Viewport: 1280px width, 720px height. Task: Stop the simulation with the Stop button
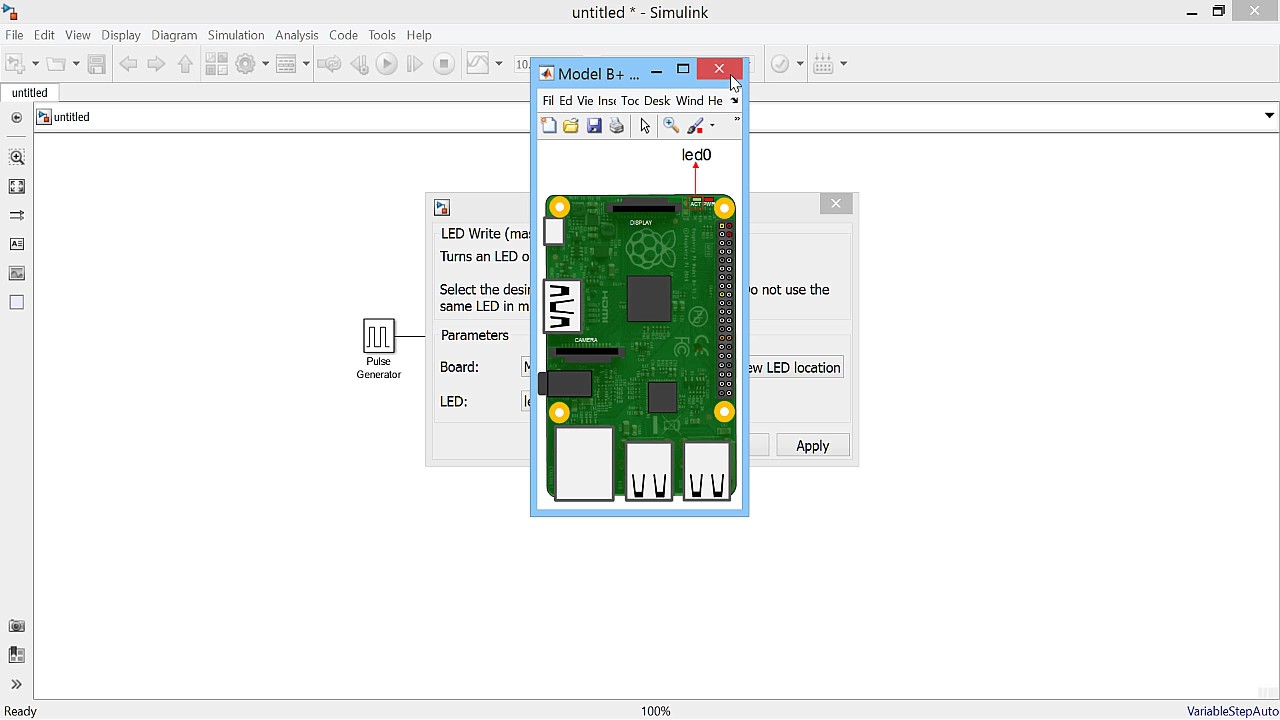(444, 64)
